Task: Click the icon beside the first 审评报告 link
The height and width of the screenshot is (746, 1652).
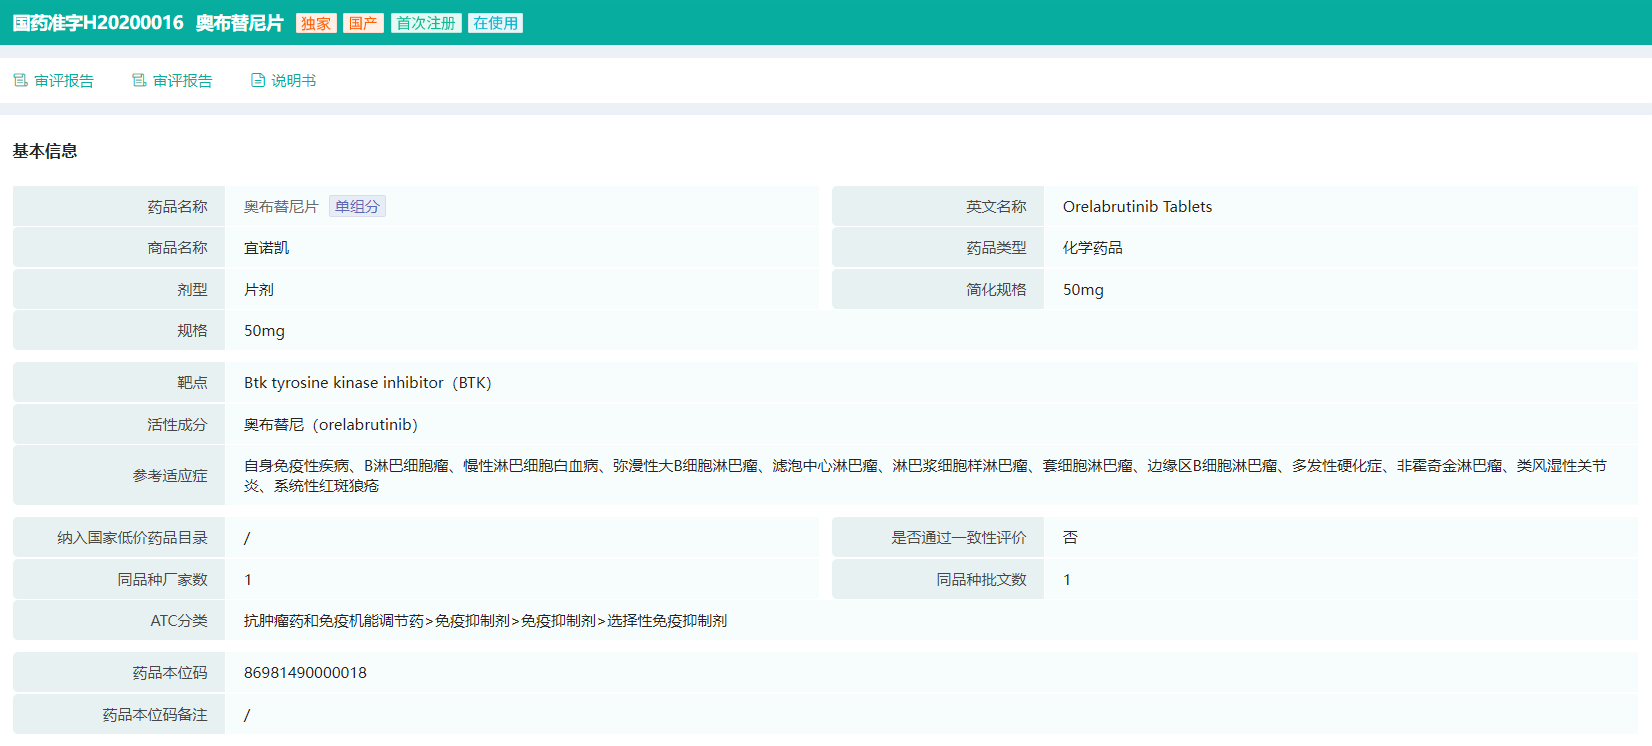Action: (x=20, y=80)
